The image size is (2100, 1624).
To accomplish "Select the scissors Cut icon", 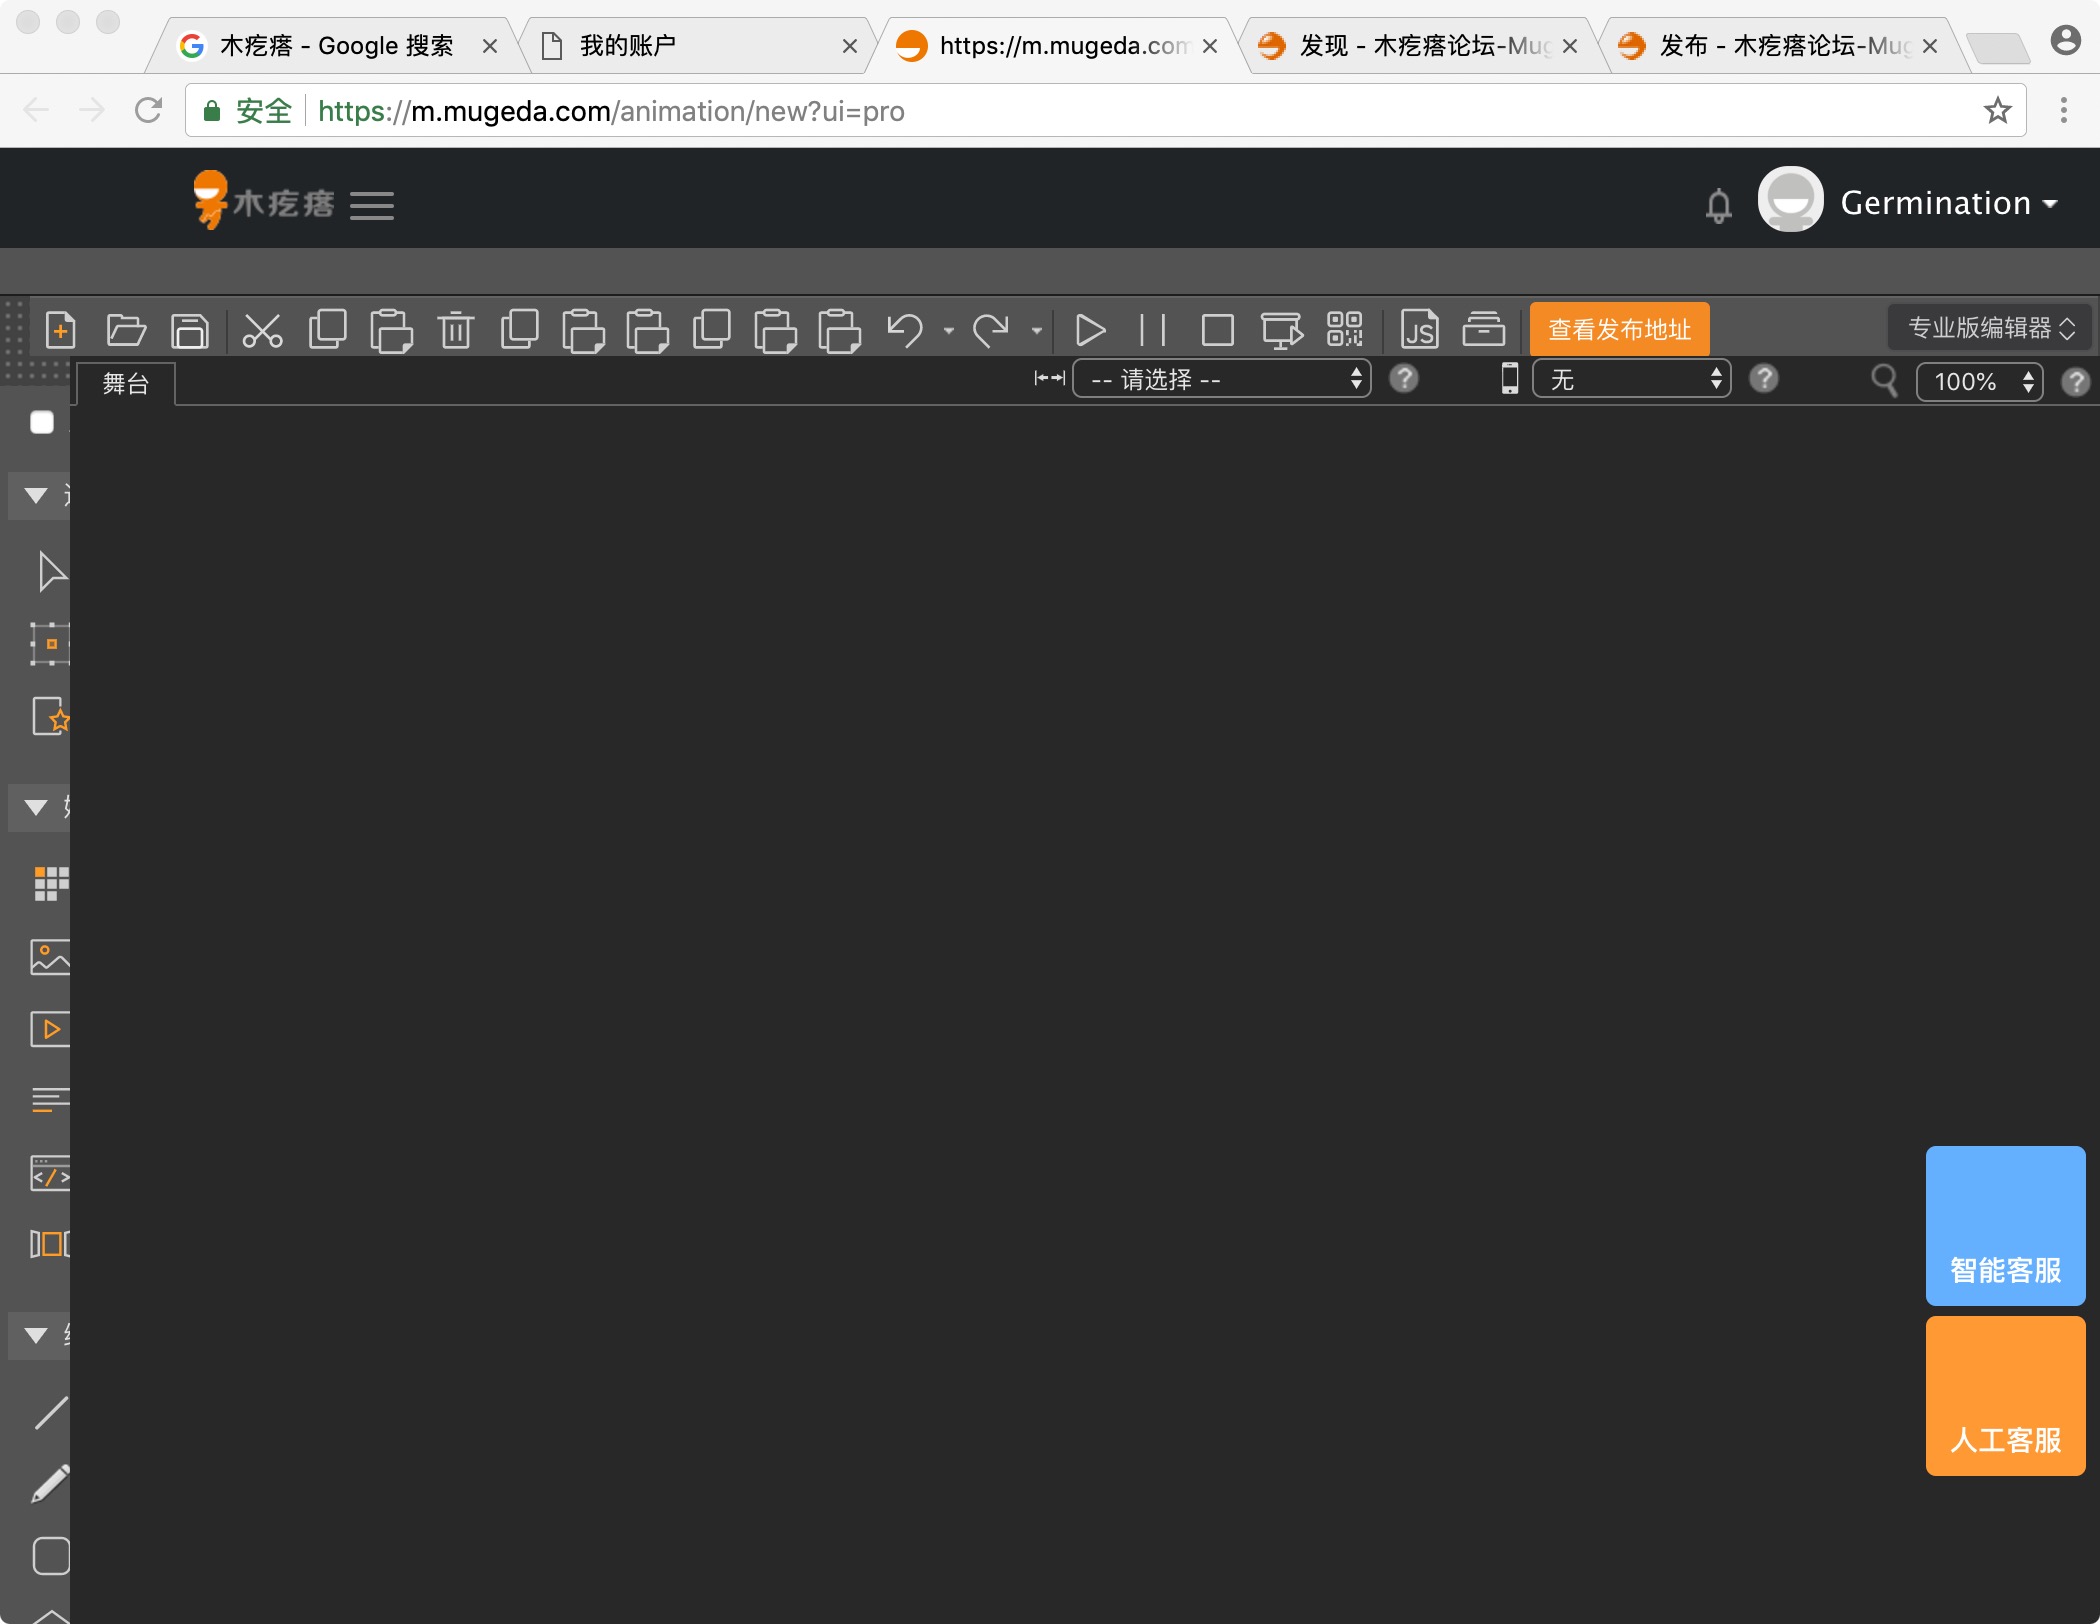I will [262, 330].
